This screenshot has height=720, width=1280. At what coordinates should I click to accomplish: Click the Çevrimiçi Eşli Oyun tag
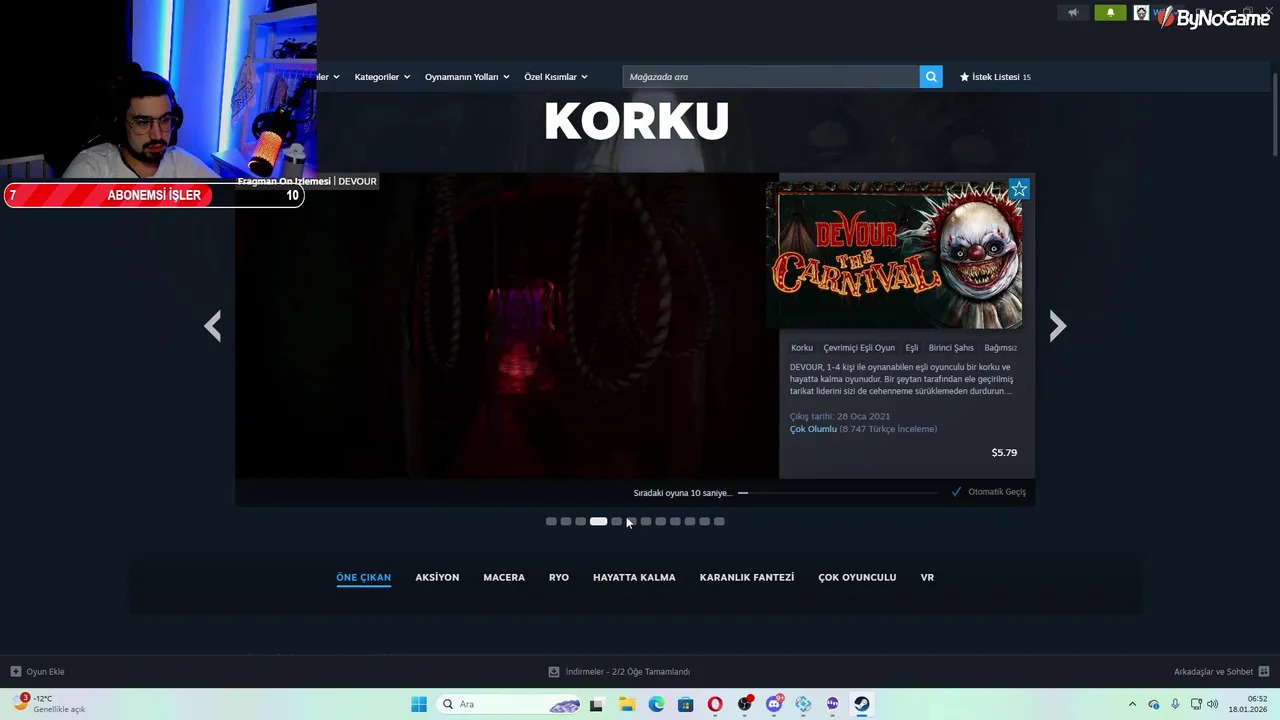pyautogui.click(x=859, y=348)
